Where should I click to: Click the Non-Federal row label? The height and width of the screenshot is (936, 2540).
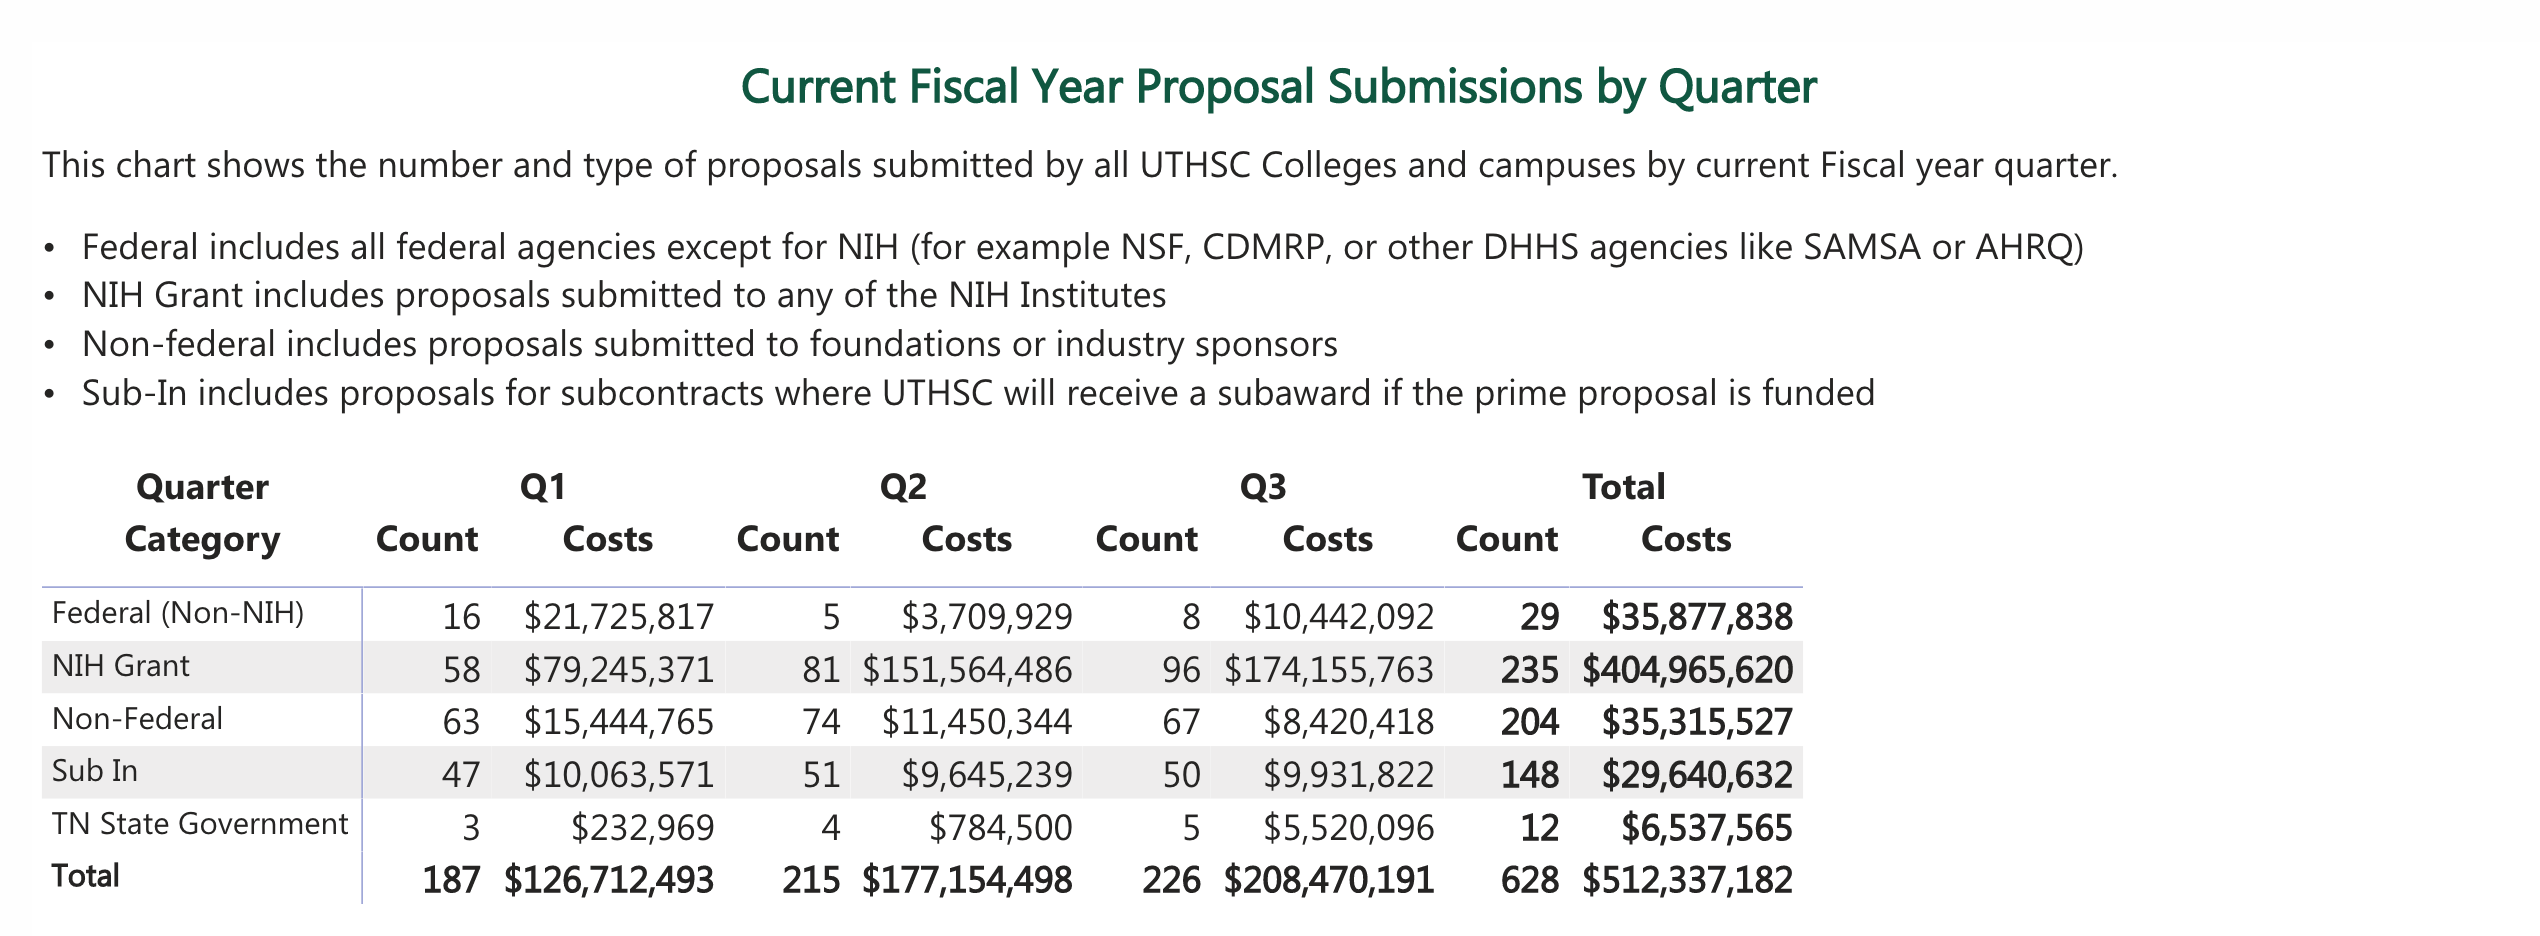coord(138,719)
